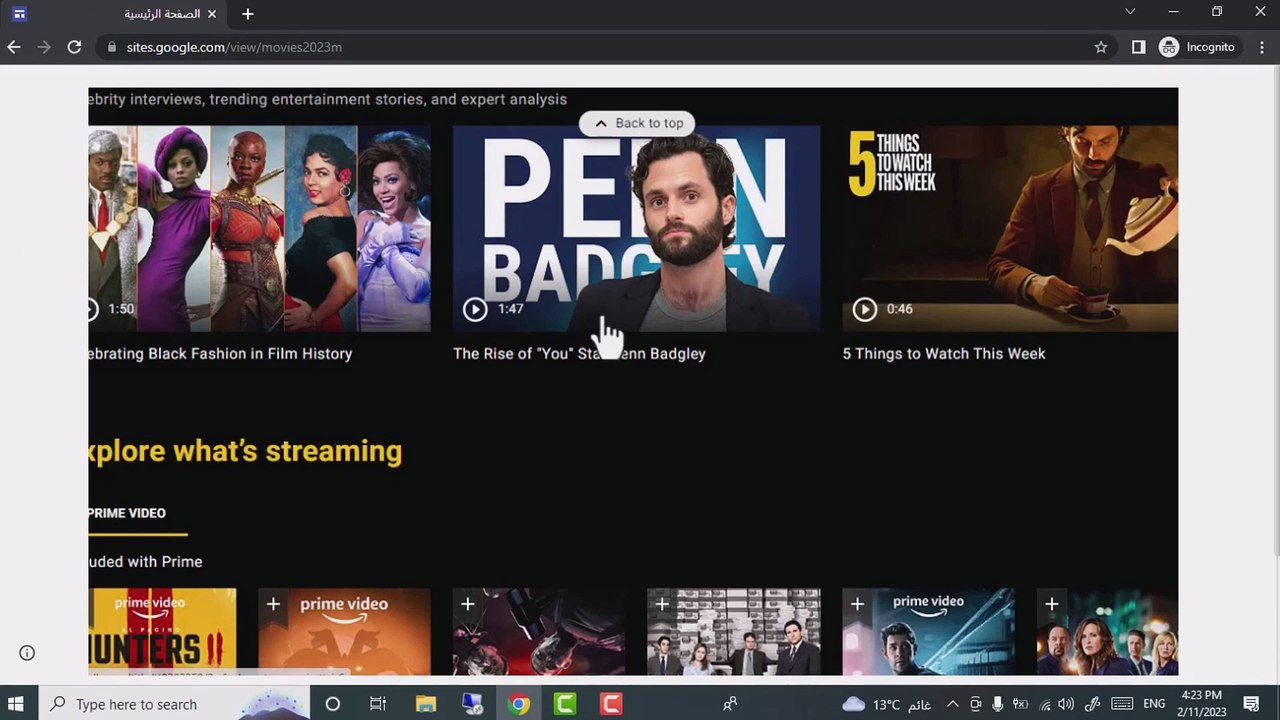The height and width of the screenshot is (720, 1280).
Task: Click '5 Things to Watch This Week' title
Action: point(944,354)
